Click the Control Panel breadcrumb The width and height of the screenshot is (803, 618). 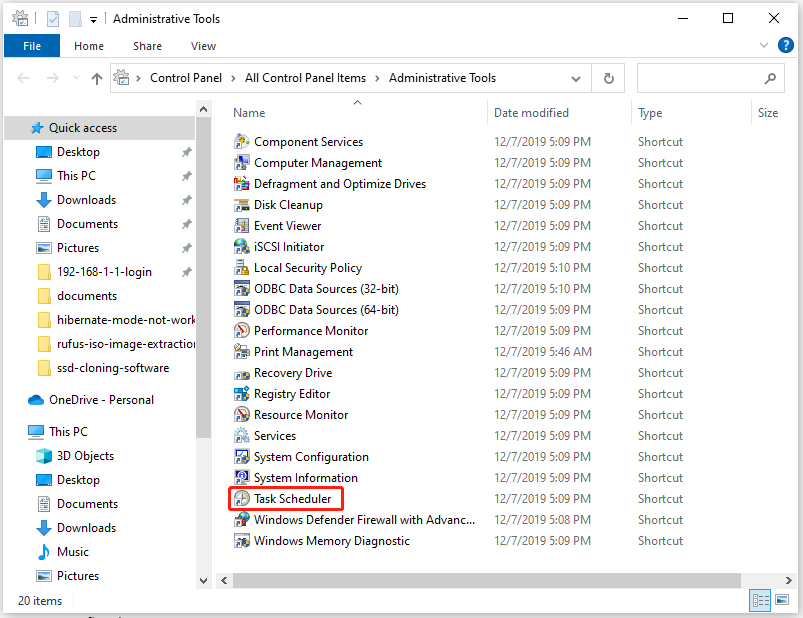(186, 78)
